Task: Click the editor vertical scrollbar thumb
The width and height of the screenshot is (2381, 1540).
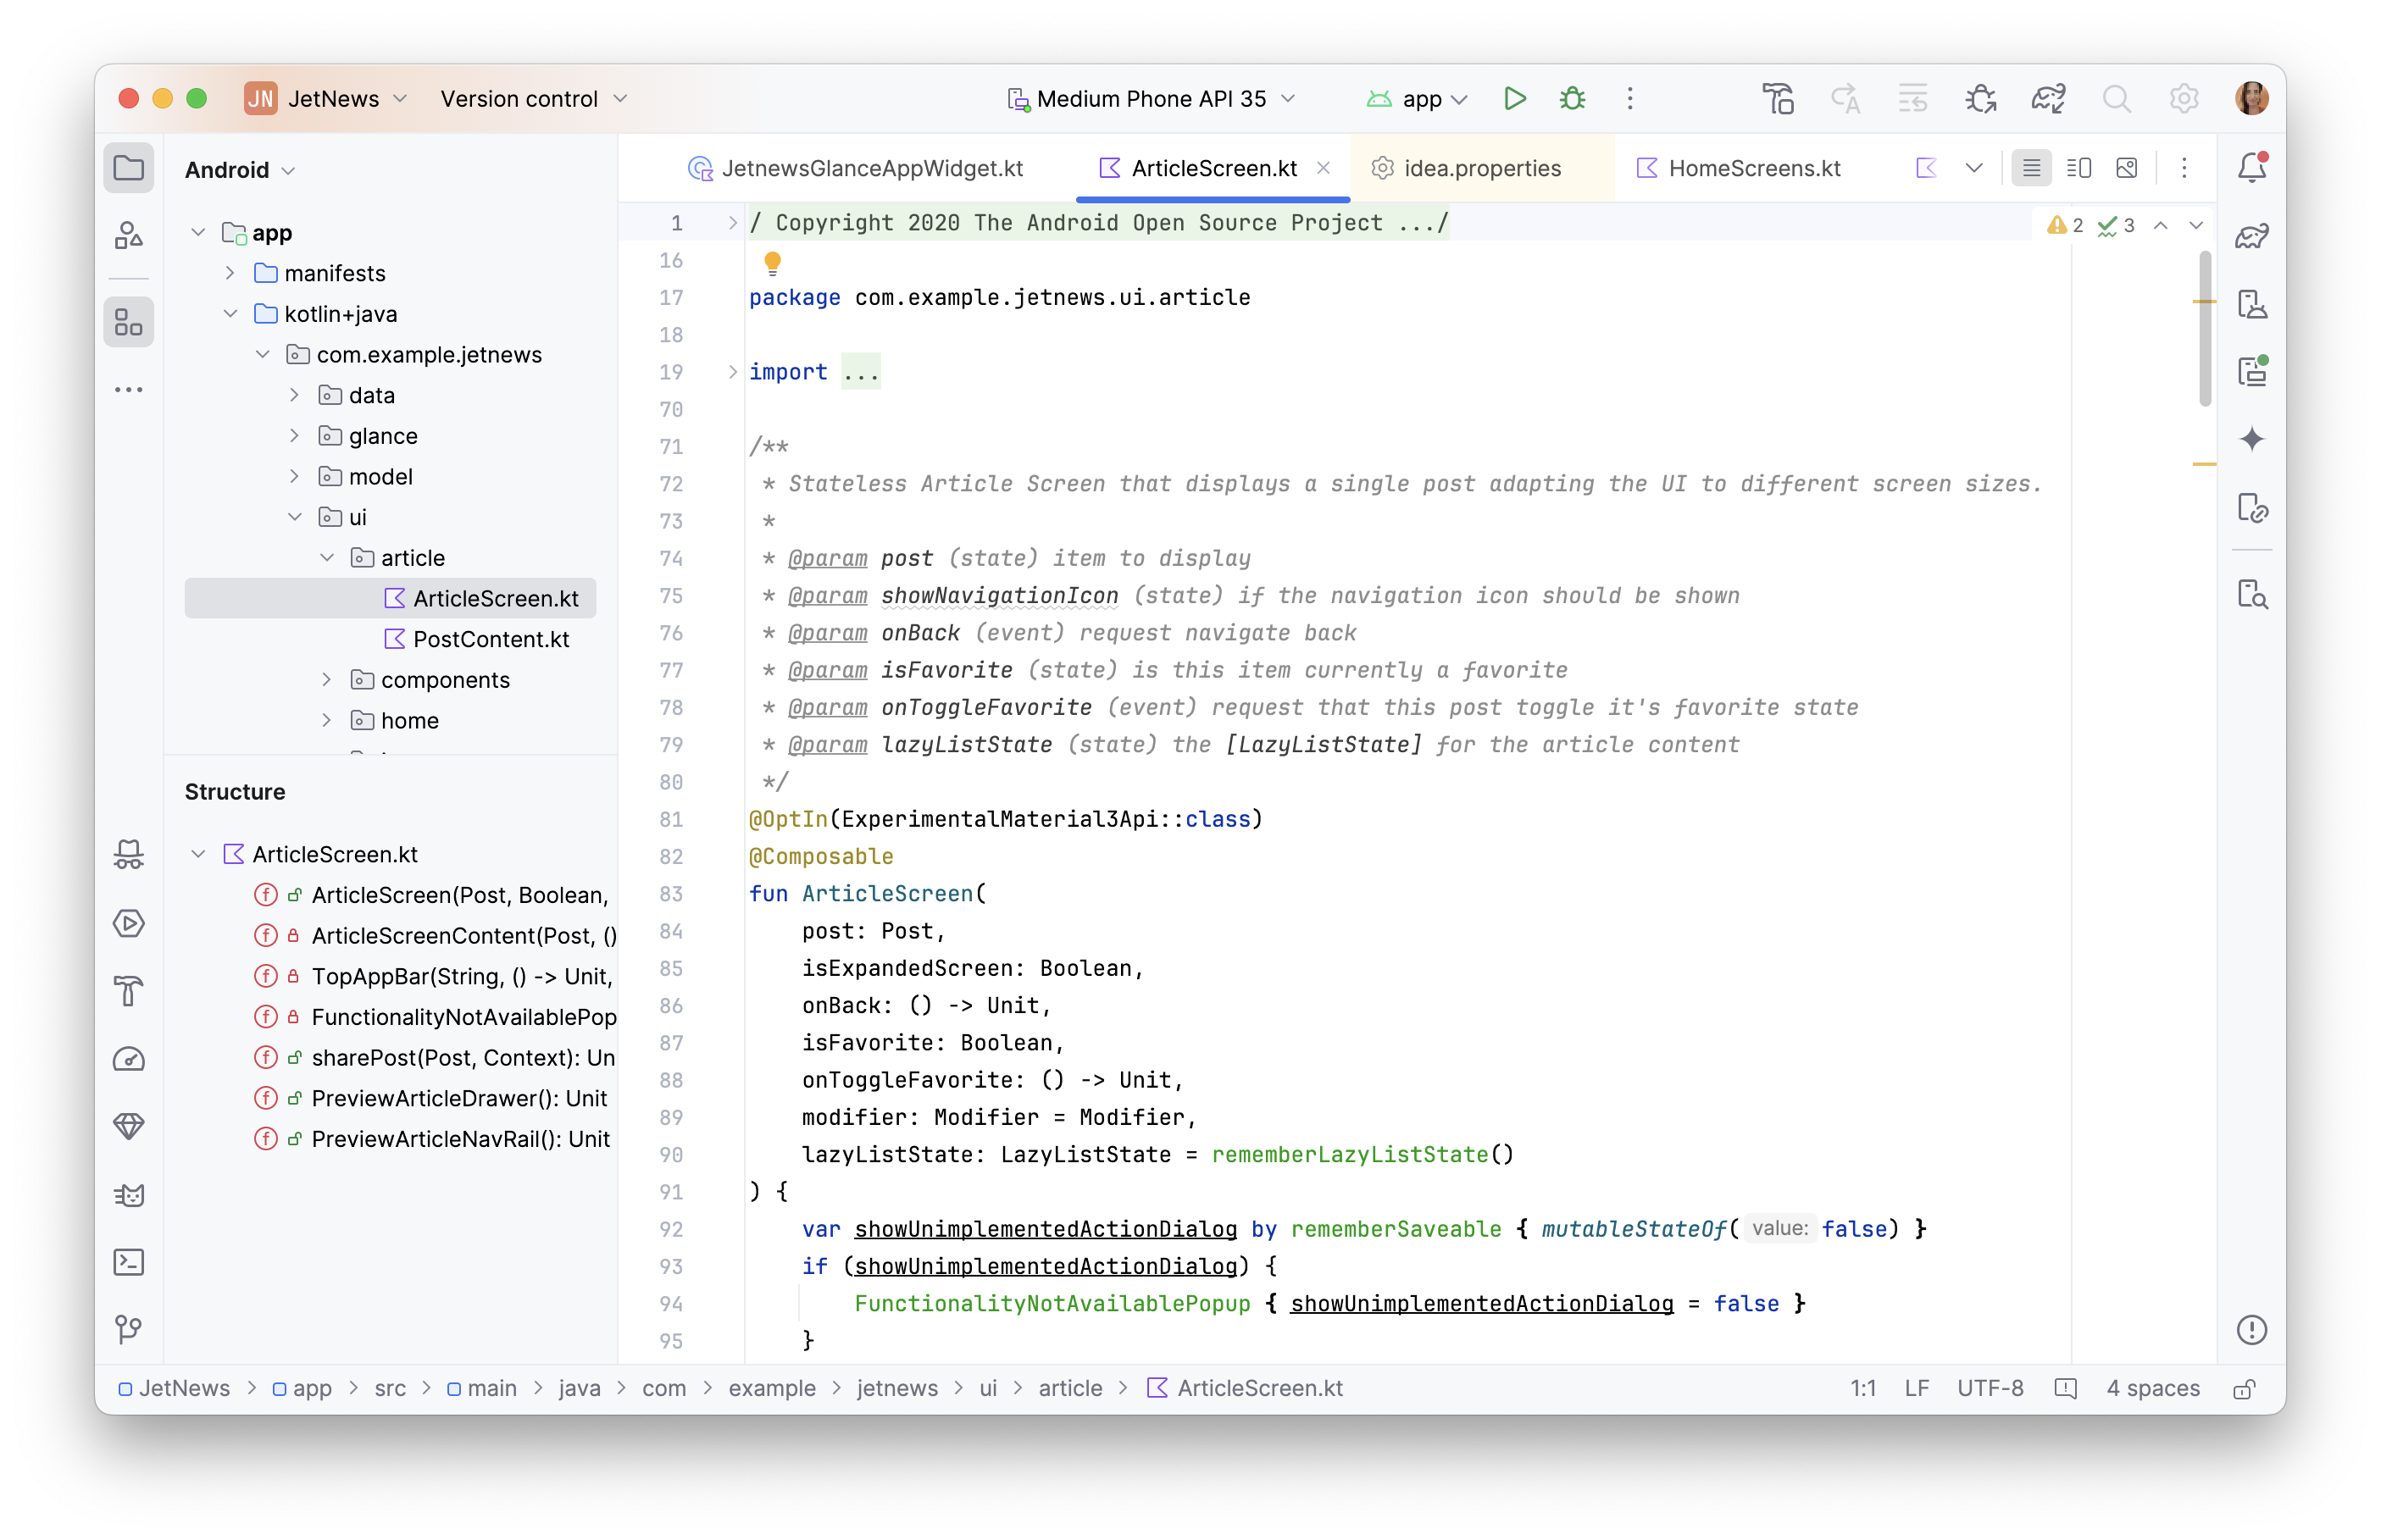Action: pyautogui.click(x=2205, y=330)
